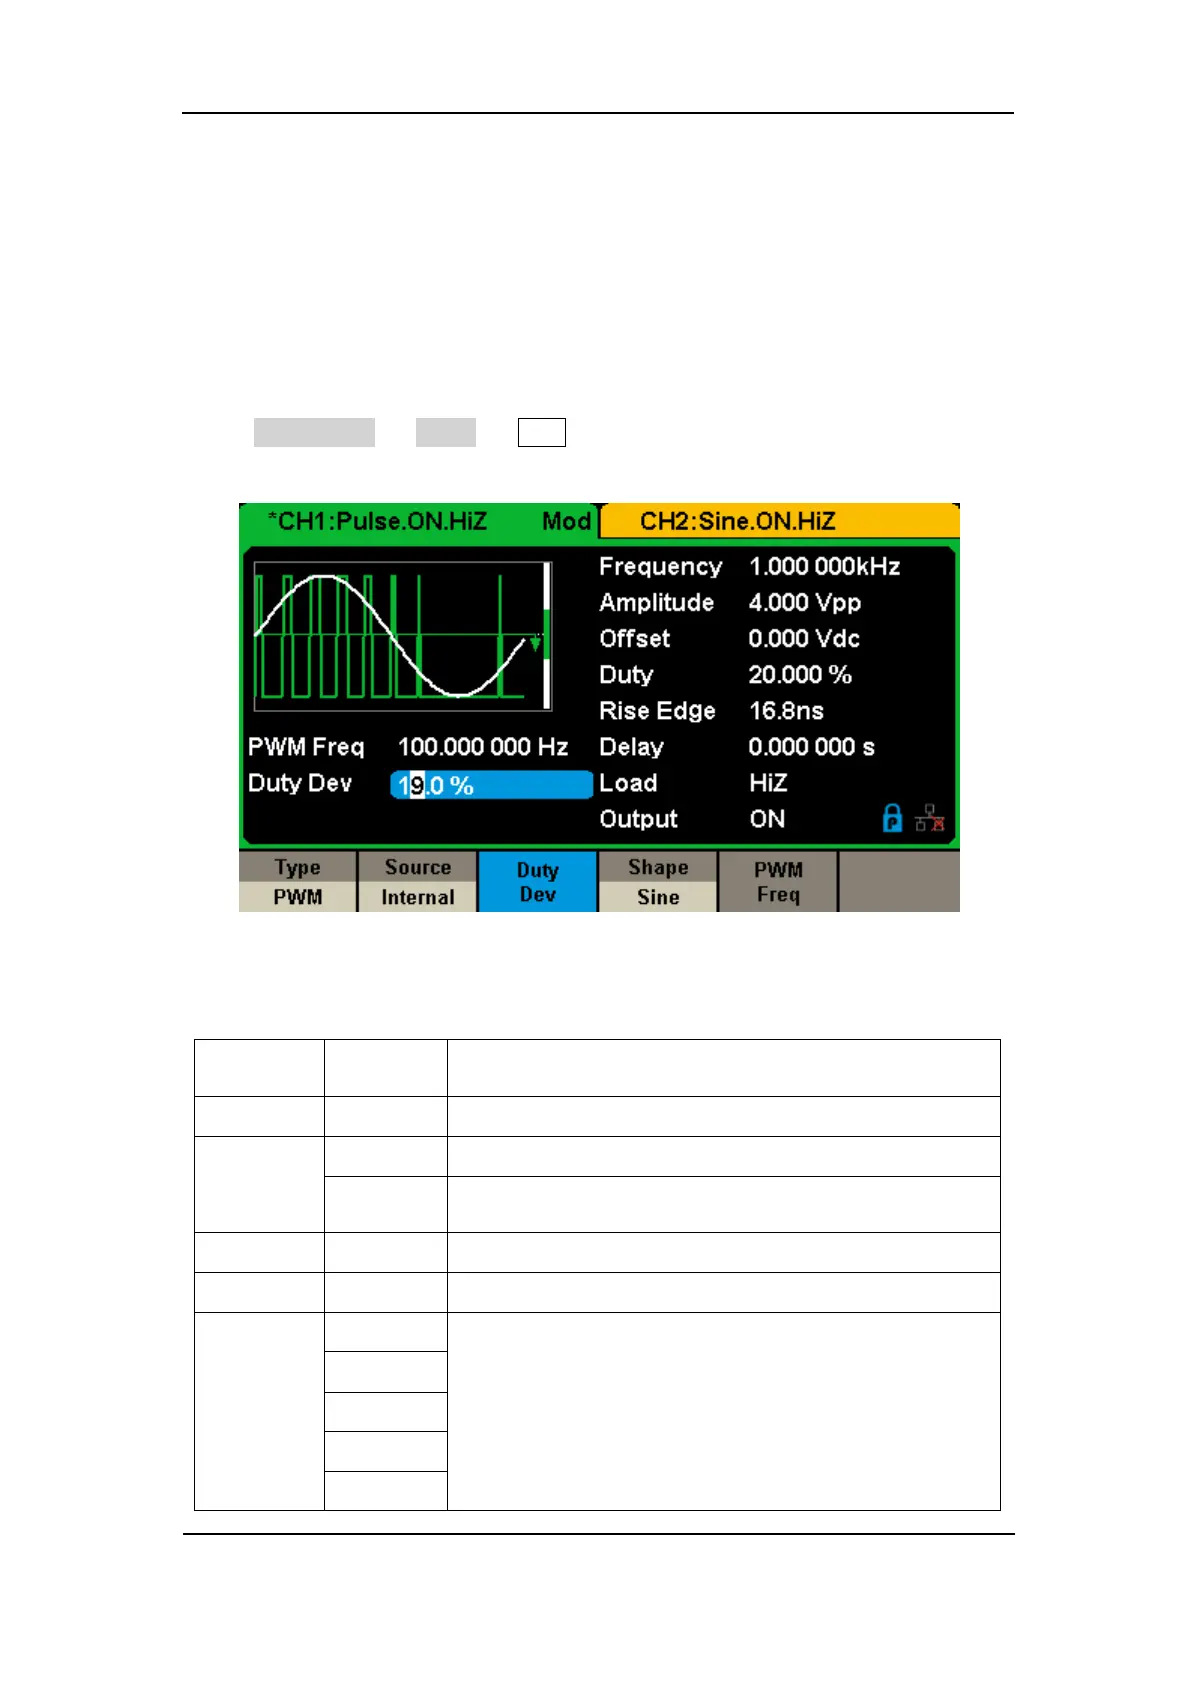Click the Output value ON
This screenshot has width=1191, height=1684.
(x=767, y=819)
